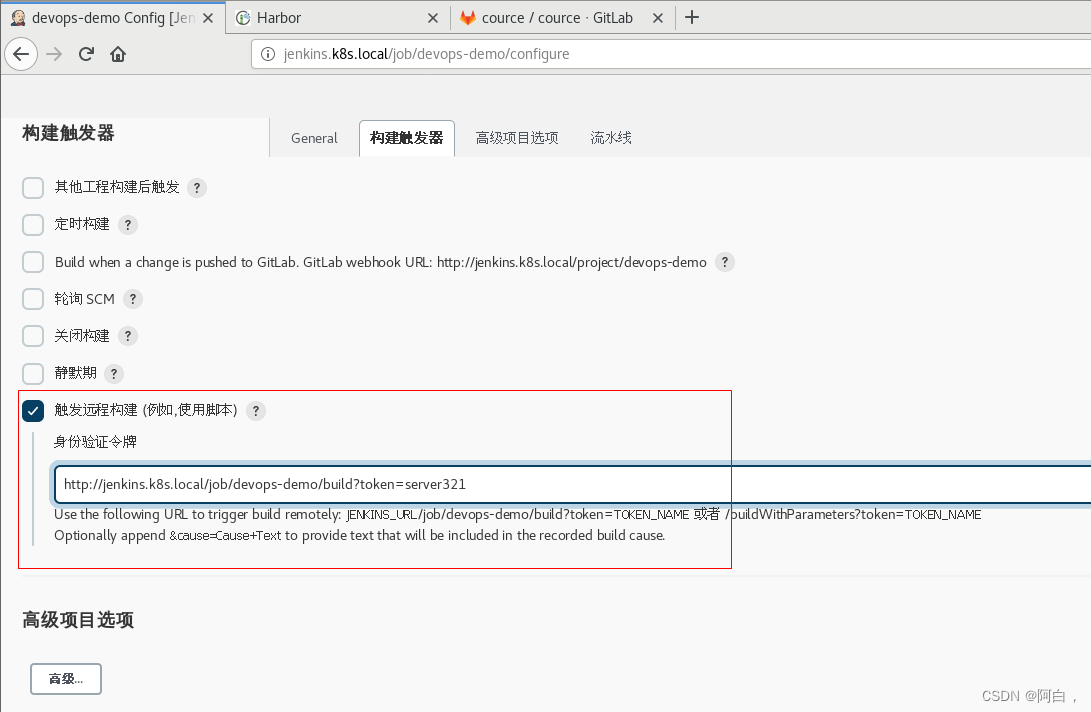
Task: Click the Harbor tab favicon
Action: coord(243,18)
